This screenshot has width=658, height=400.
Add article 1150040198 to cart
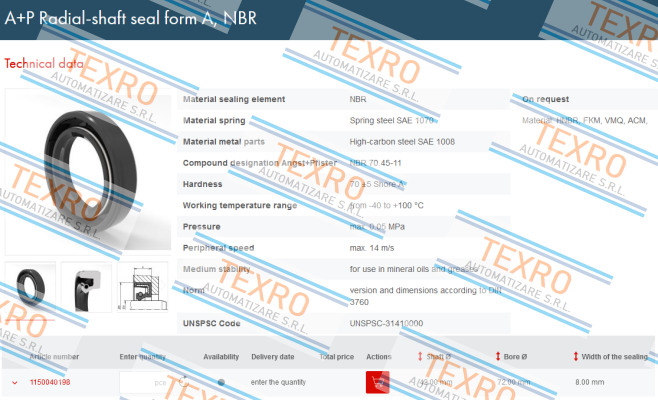[377, 382]
